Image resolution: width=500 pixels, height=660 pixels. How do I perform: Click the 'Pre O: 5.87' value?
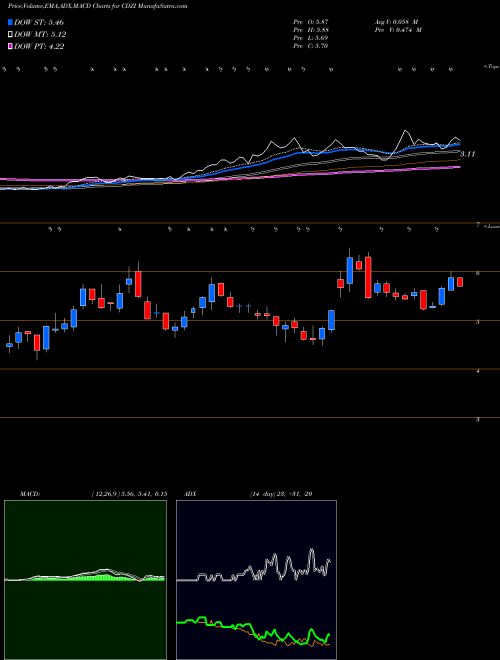point(311,22)
